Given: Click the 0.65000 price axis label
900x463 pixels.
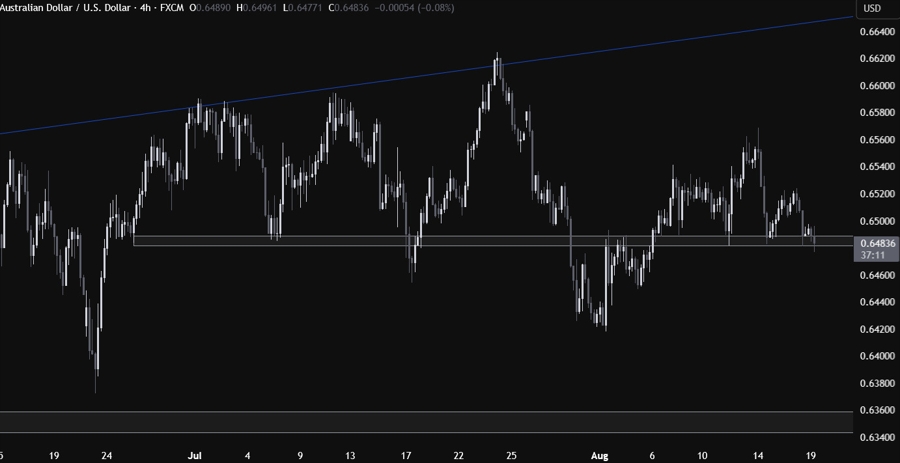Looking at the screenshot, I should (877, 221).
